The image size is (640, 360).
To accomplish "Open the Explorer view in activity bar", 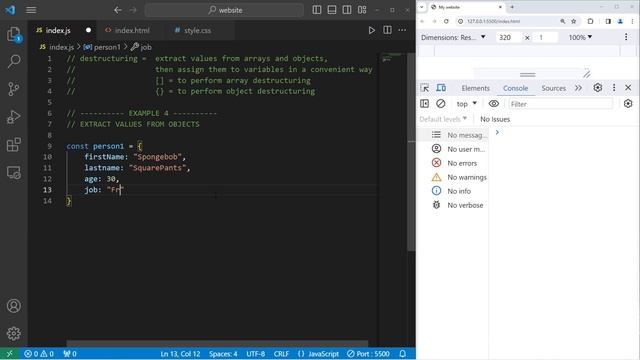I will 13,34.
